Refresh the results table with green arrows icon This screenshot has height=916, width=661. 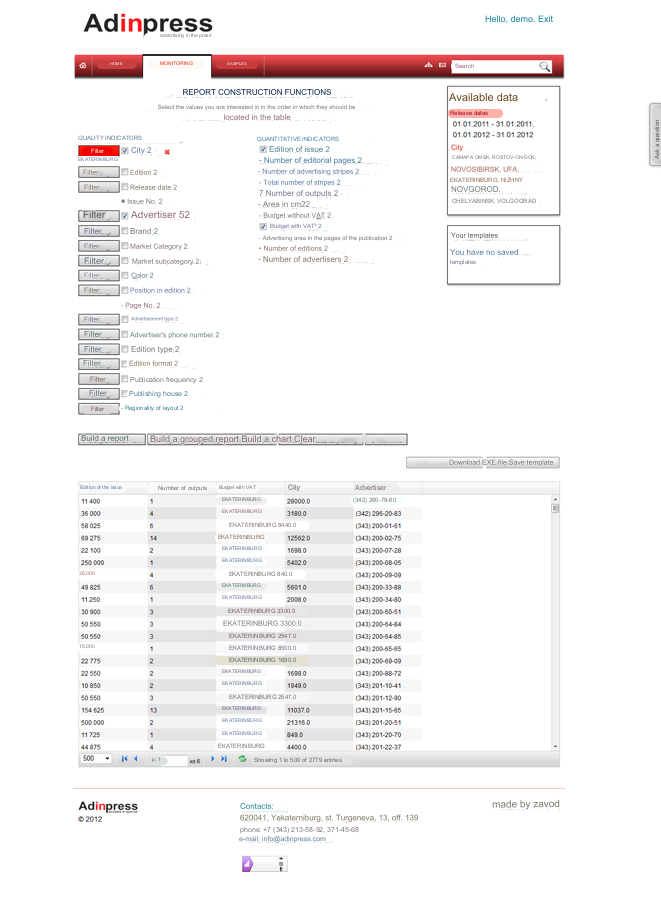tap(242, 759)
